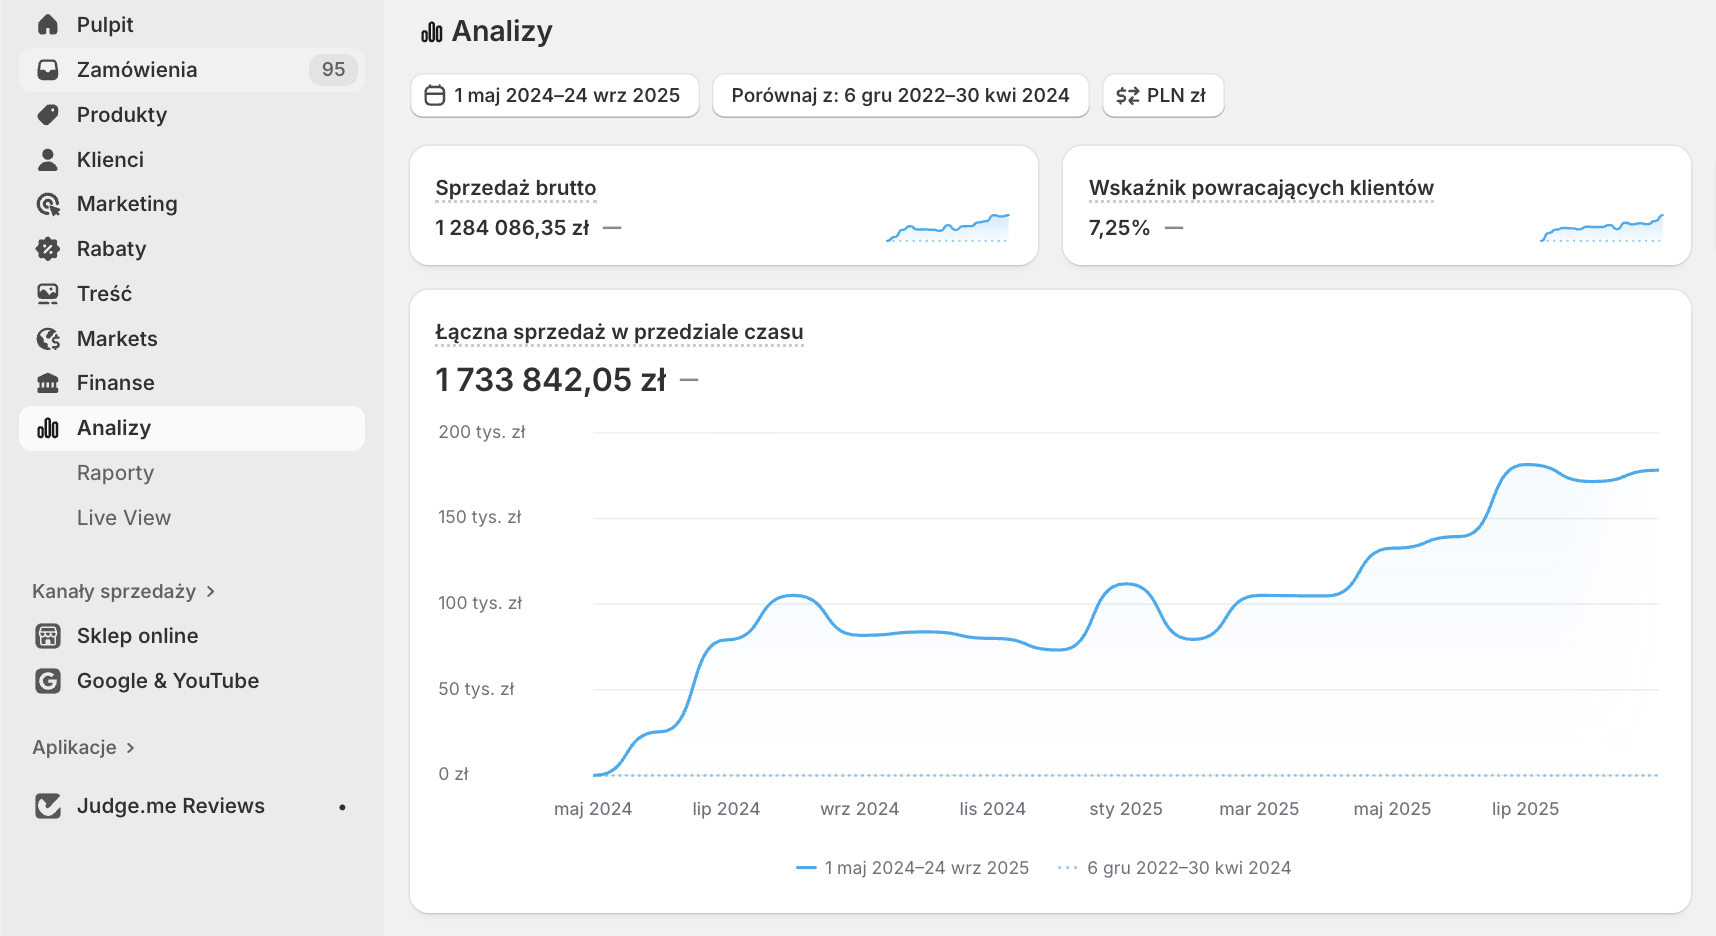The height and width of the screenshot is (936, 1716).
Task: Click the Klienci person icon
Action: tap(47, 160)
